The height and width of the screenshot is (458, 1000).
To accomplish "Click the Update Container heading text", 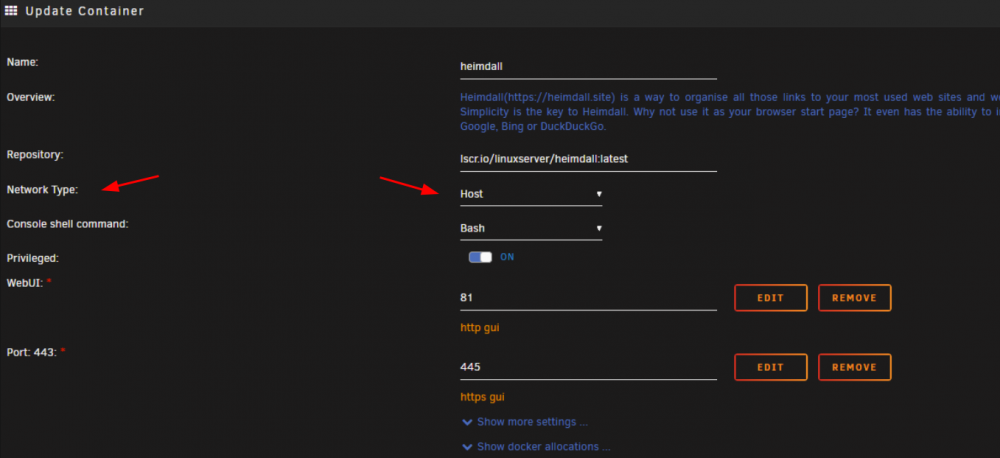I will coord(85,11).
